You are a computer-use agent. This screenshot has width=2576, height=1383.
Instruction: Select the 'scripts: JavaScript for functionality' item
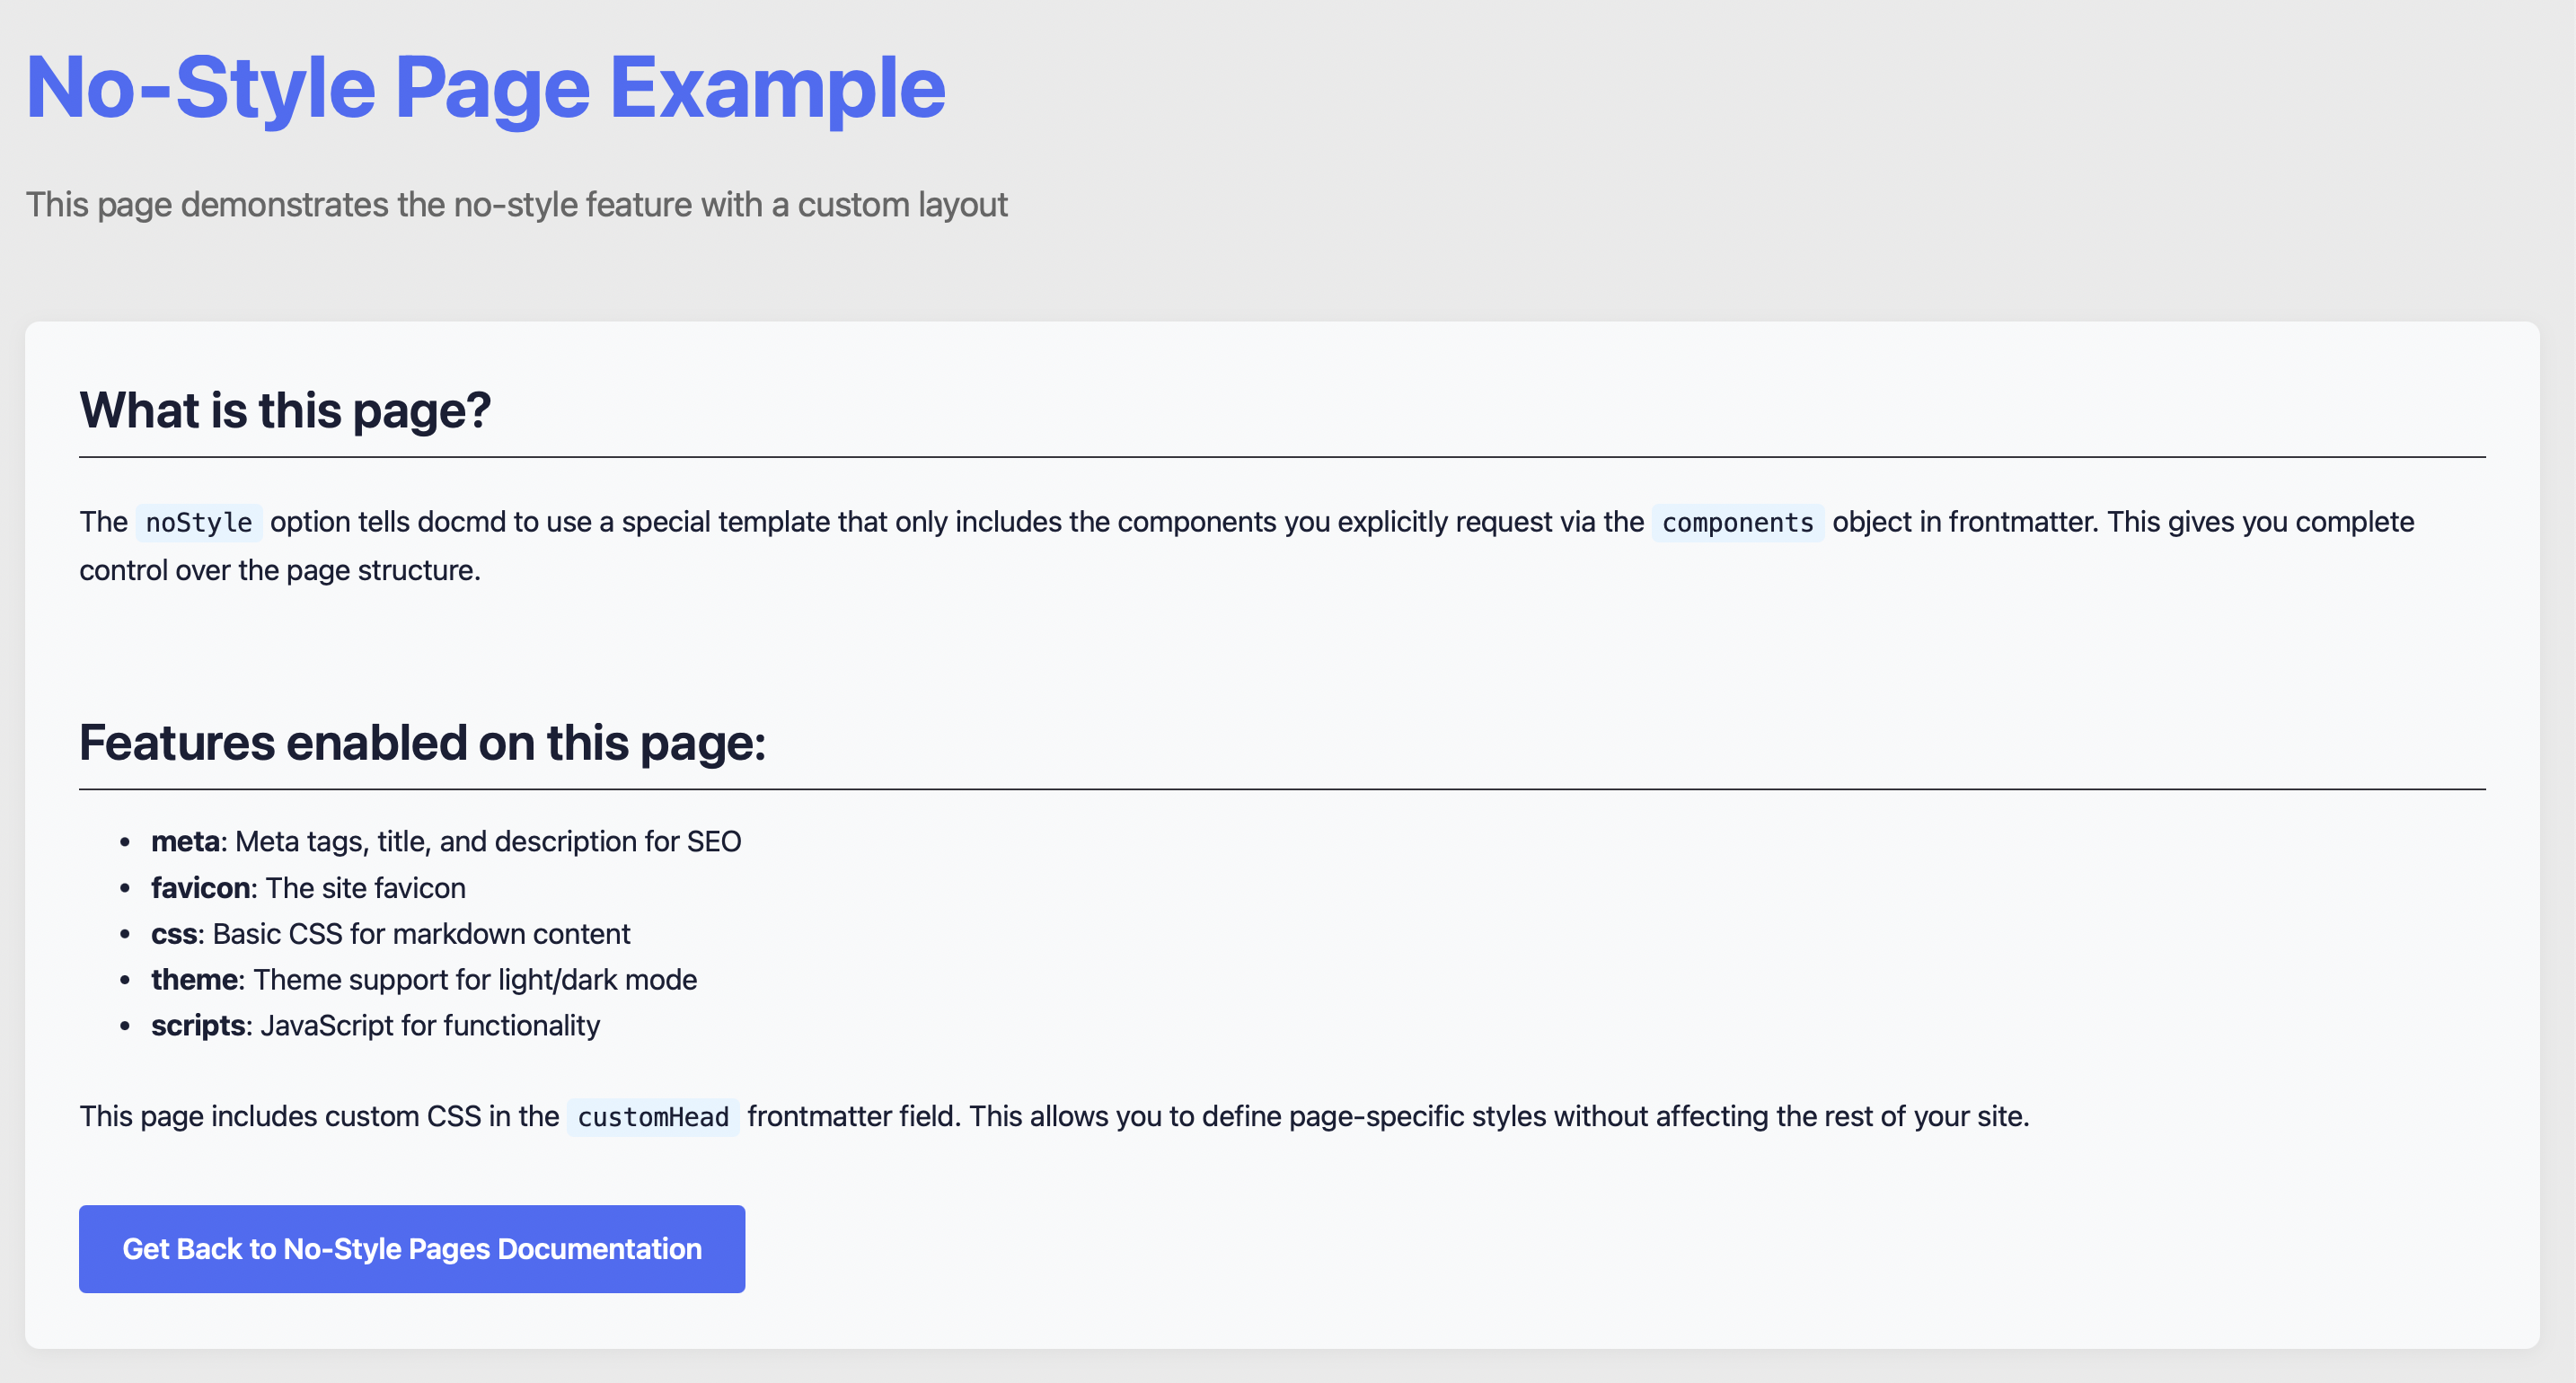coord(375,1025)
